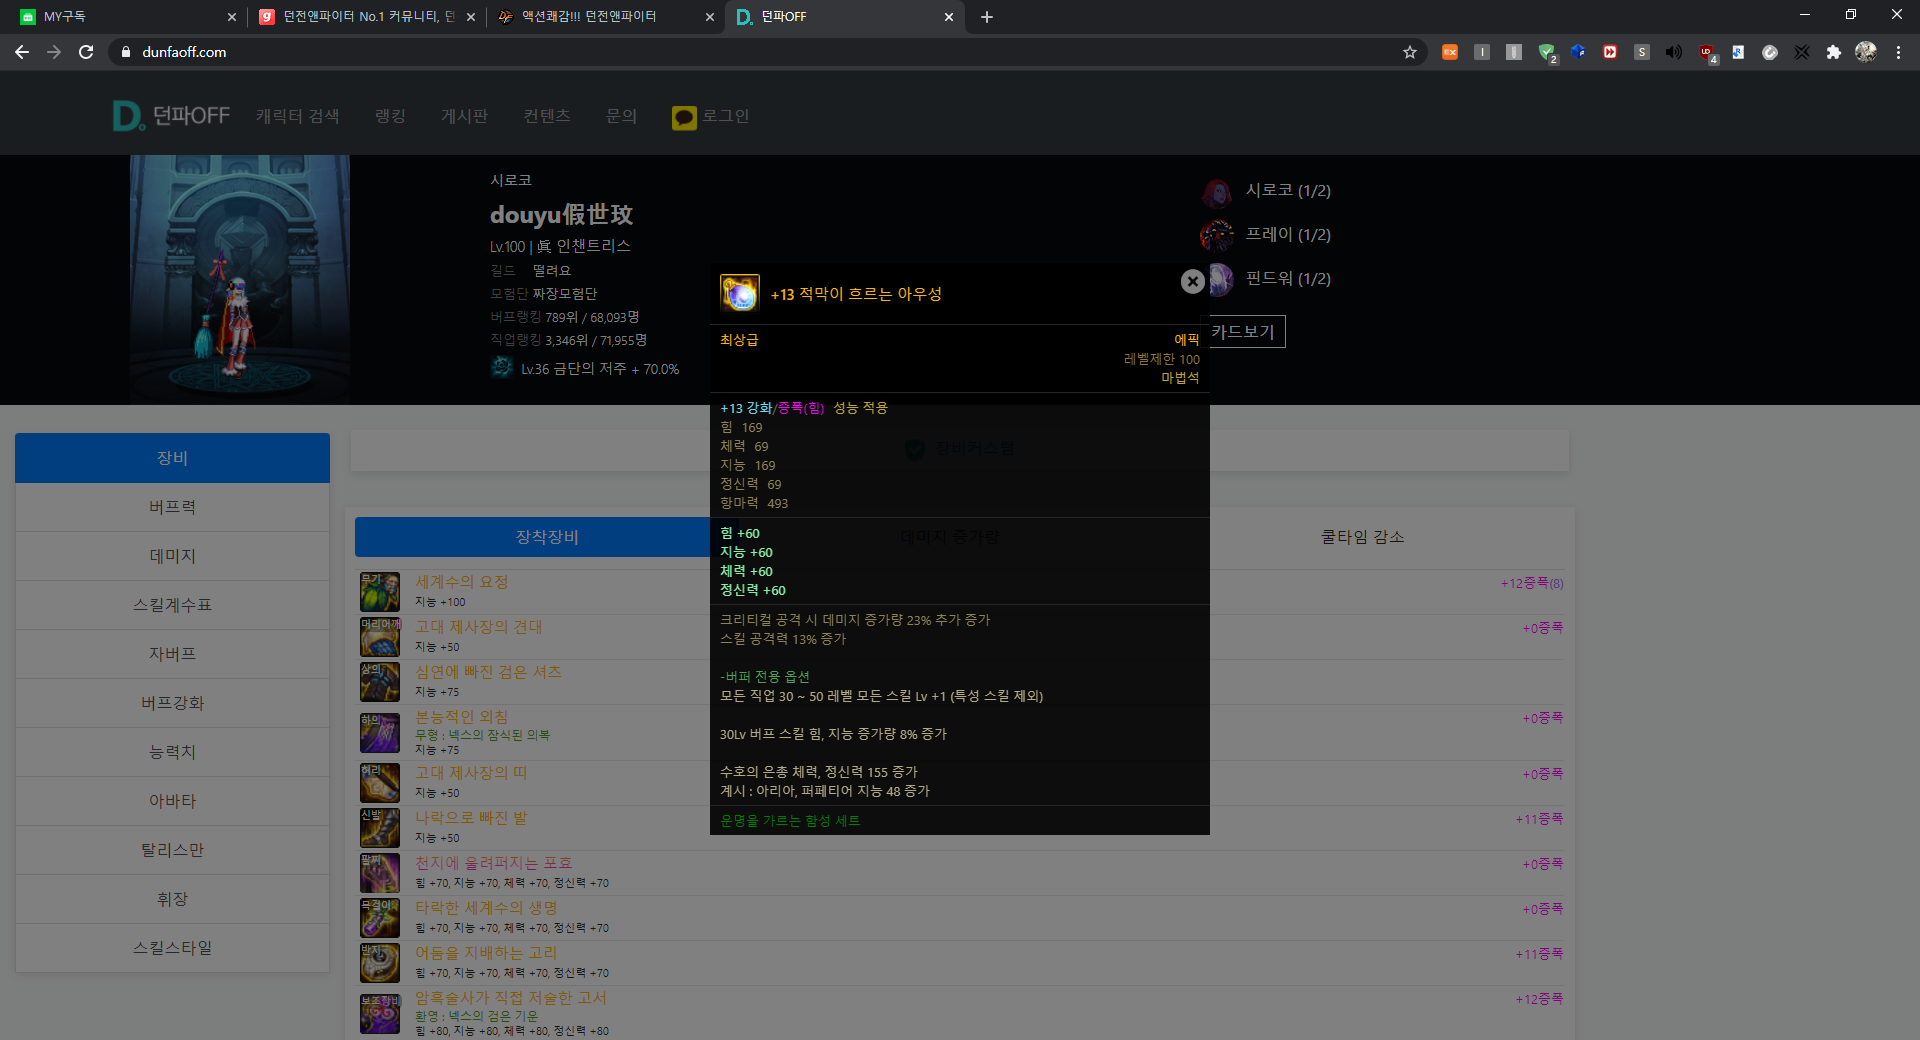Click the 카드보기 button

(1246, 332)
